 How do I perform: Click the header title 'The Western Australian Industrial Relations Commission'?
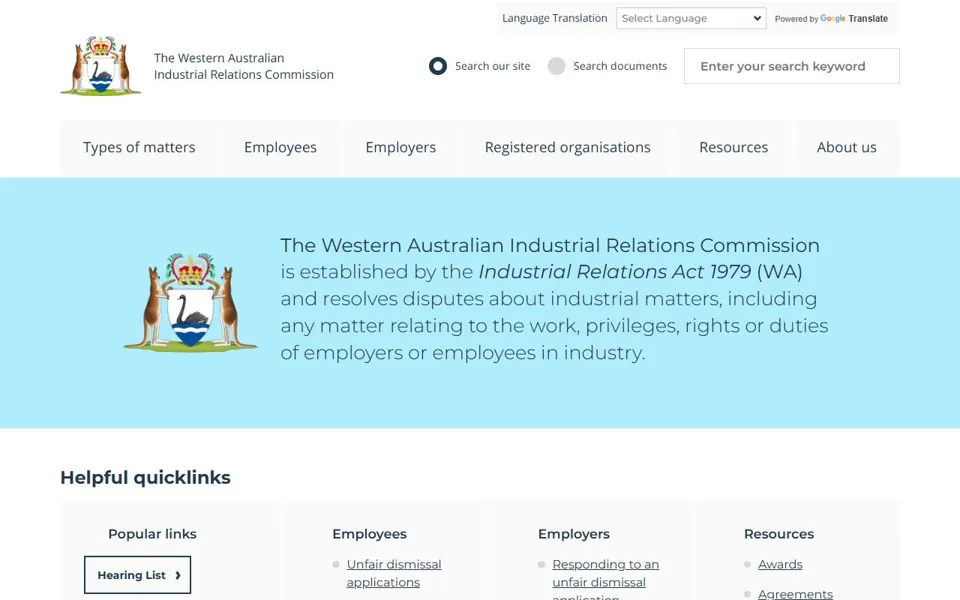pos(244,66)
